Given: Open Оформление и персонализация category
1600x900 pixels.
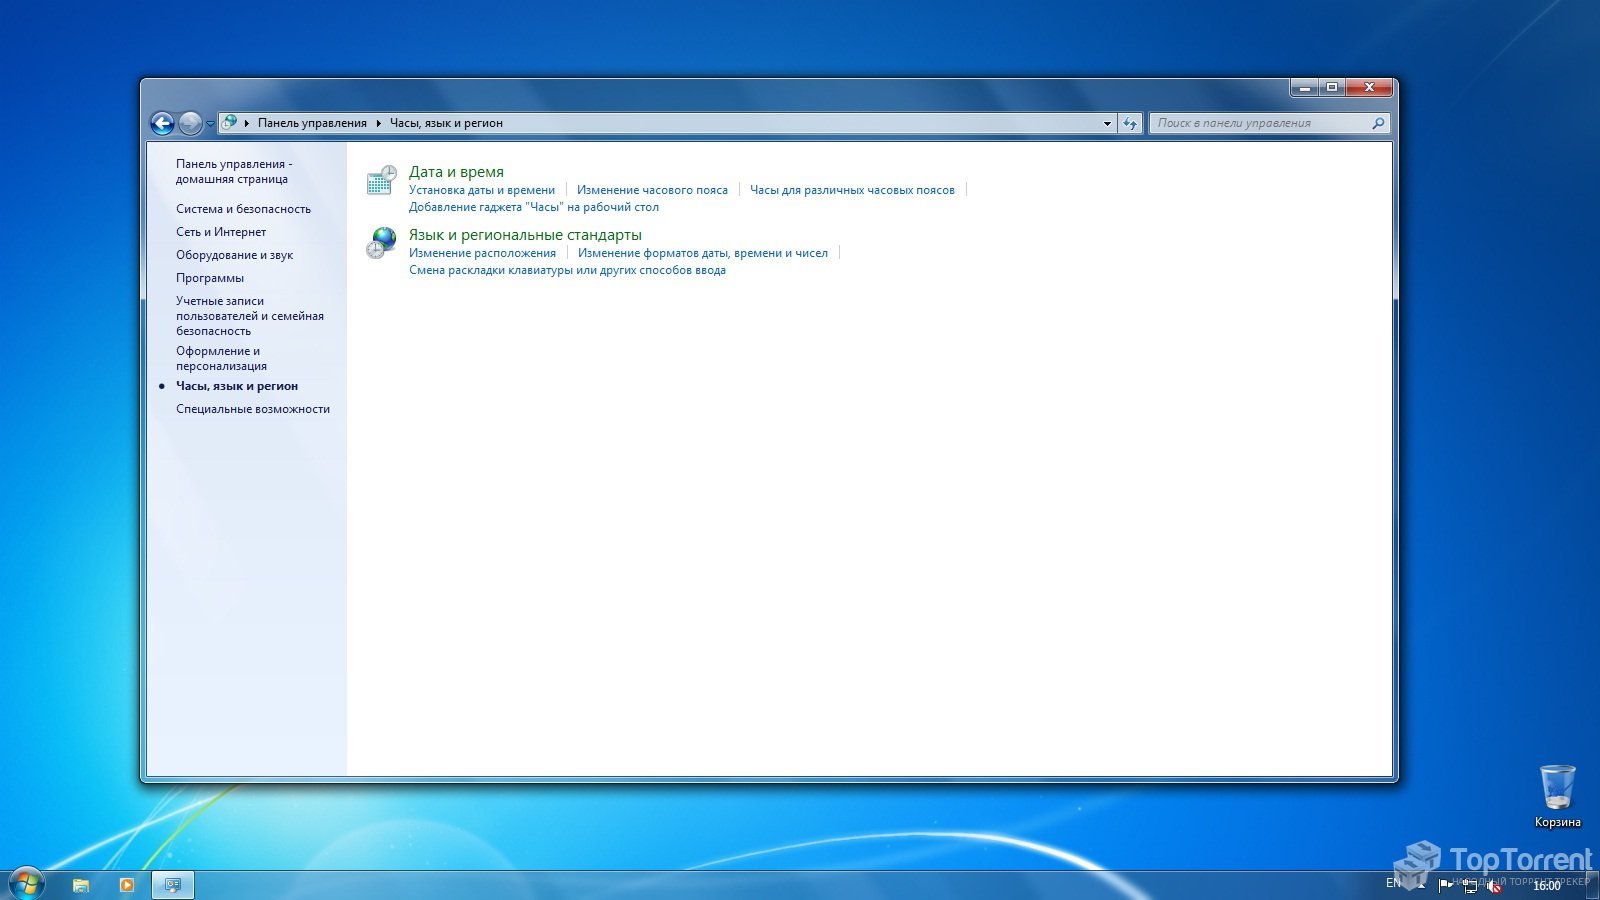Looking at the screenshot, I should coord(221,358).
